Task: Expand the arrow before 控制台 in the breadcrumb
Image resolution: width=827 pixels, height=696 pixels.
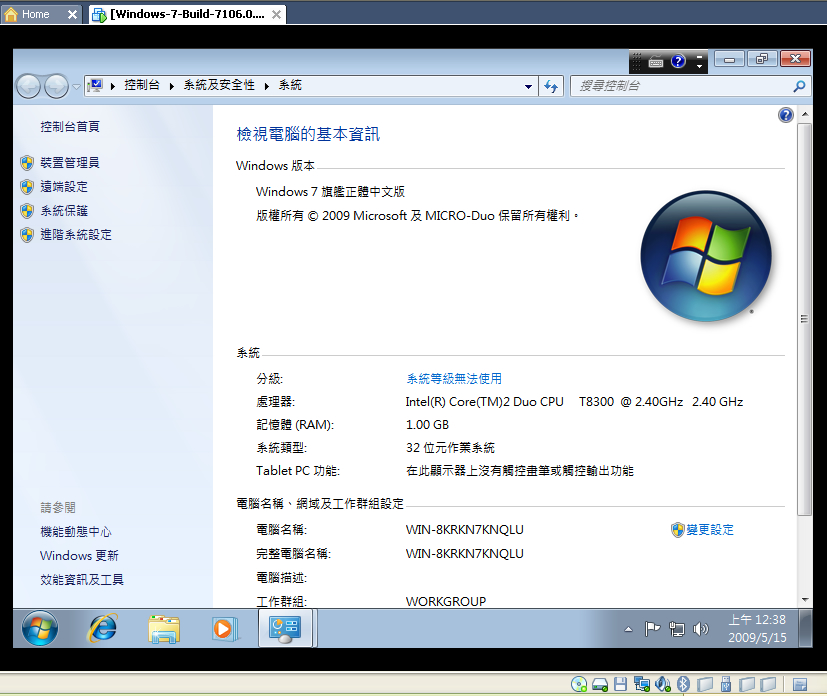Action: pyautogui.click(x=113, y=86)
